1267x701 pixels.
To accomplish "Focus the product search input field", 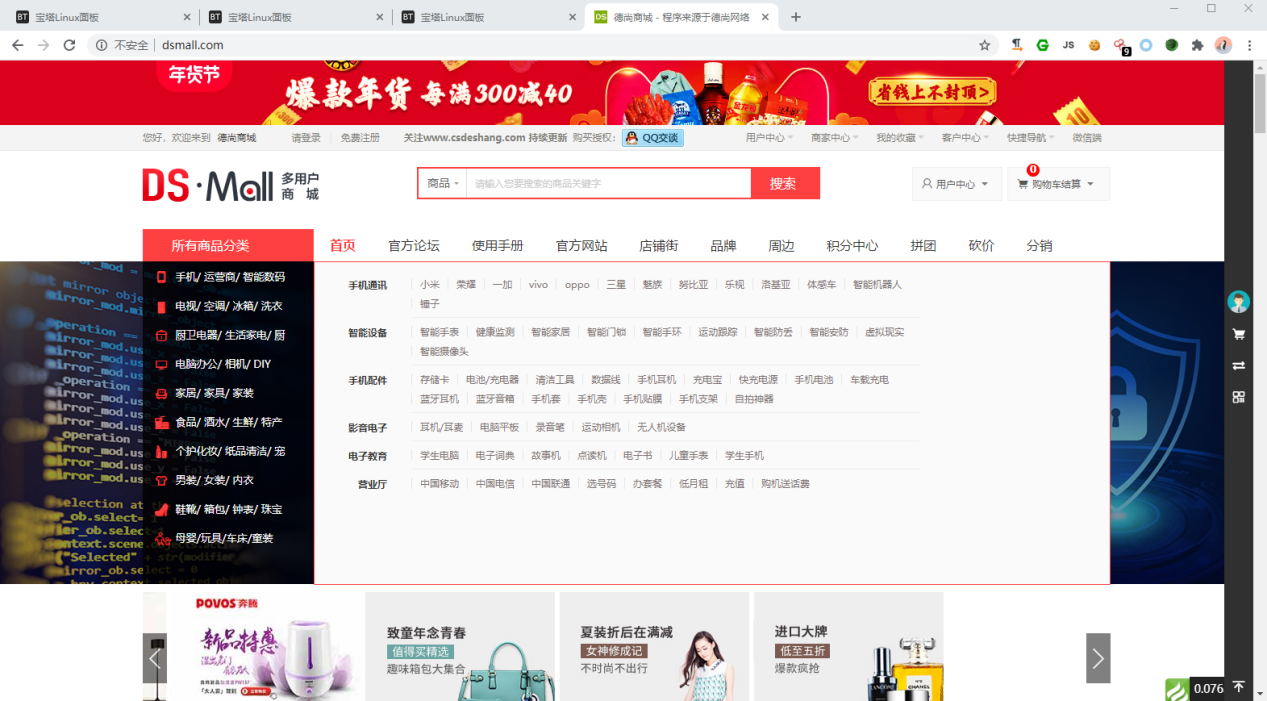I will [608, 183].
